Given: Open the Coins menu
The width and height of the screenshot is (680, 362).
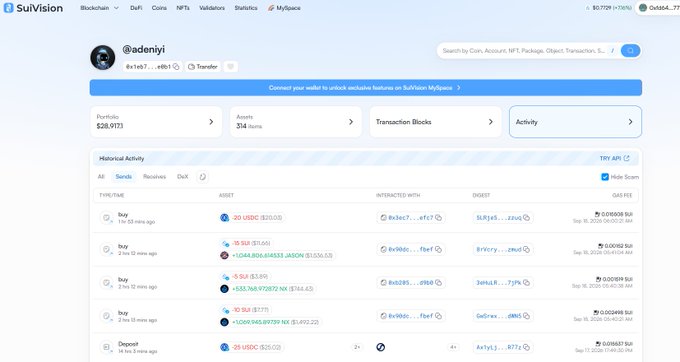Looking at the screenshot, I should [x=159, y=8].
